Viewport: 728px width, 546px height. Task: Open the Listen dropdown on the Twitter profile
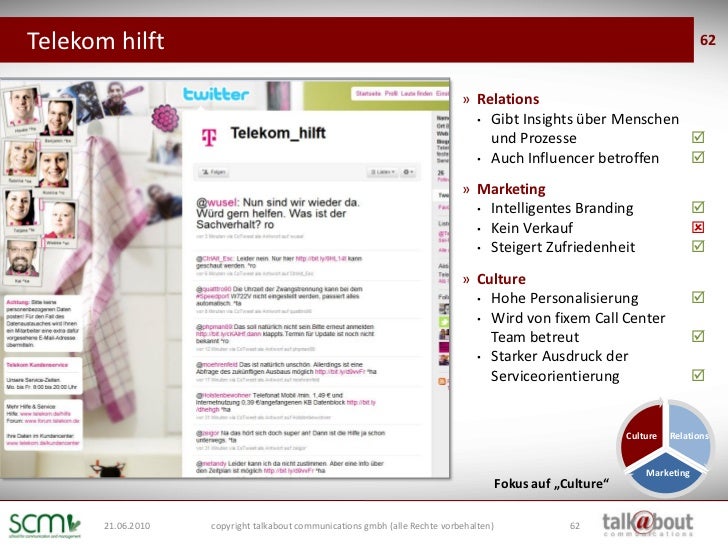[383, 172]
